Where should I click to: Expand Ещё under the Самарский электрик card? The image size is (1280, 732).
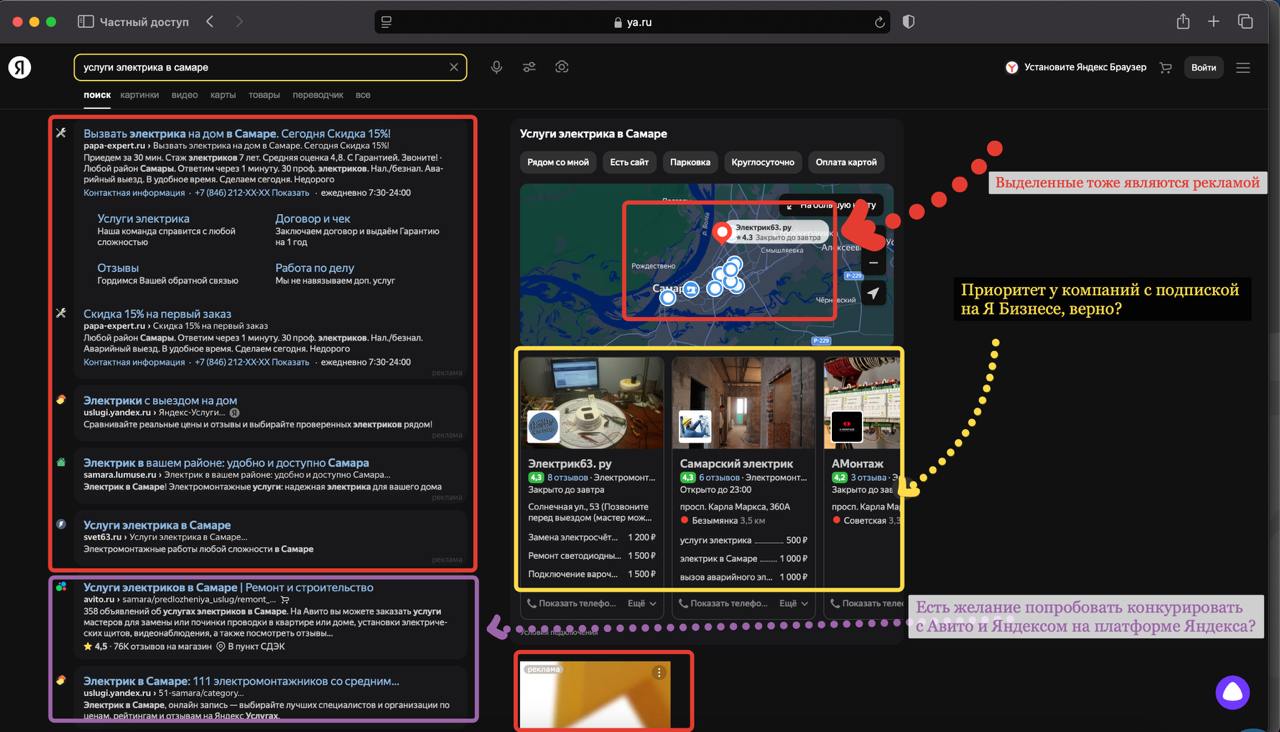point(793,604)
